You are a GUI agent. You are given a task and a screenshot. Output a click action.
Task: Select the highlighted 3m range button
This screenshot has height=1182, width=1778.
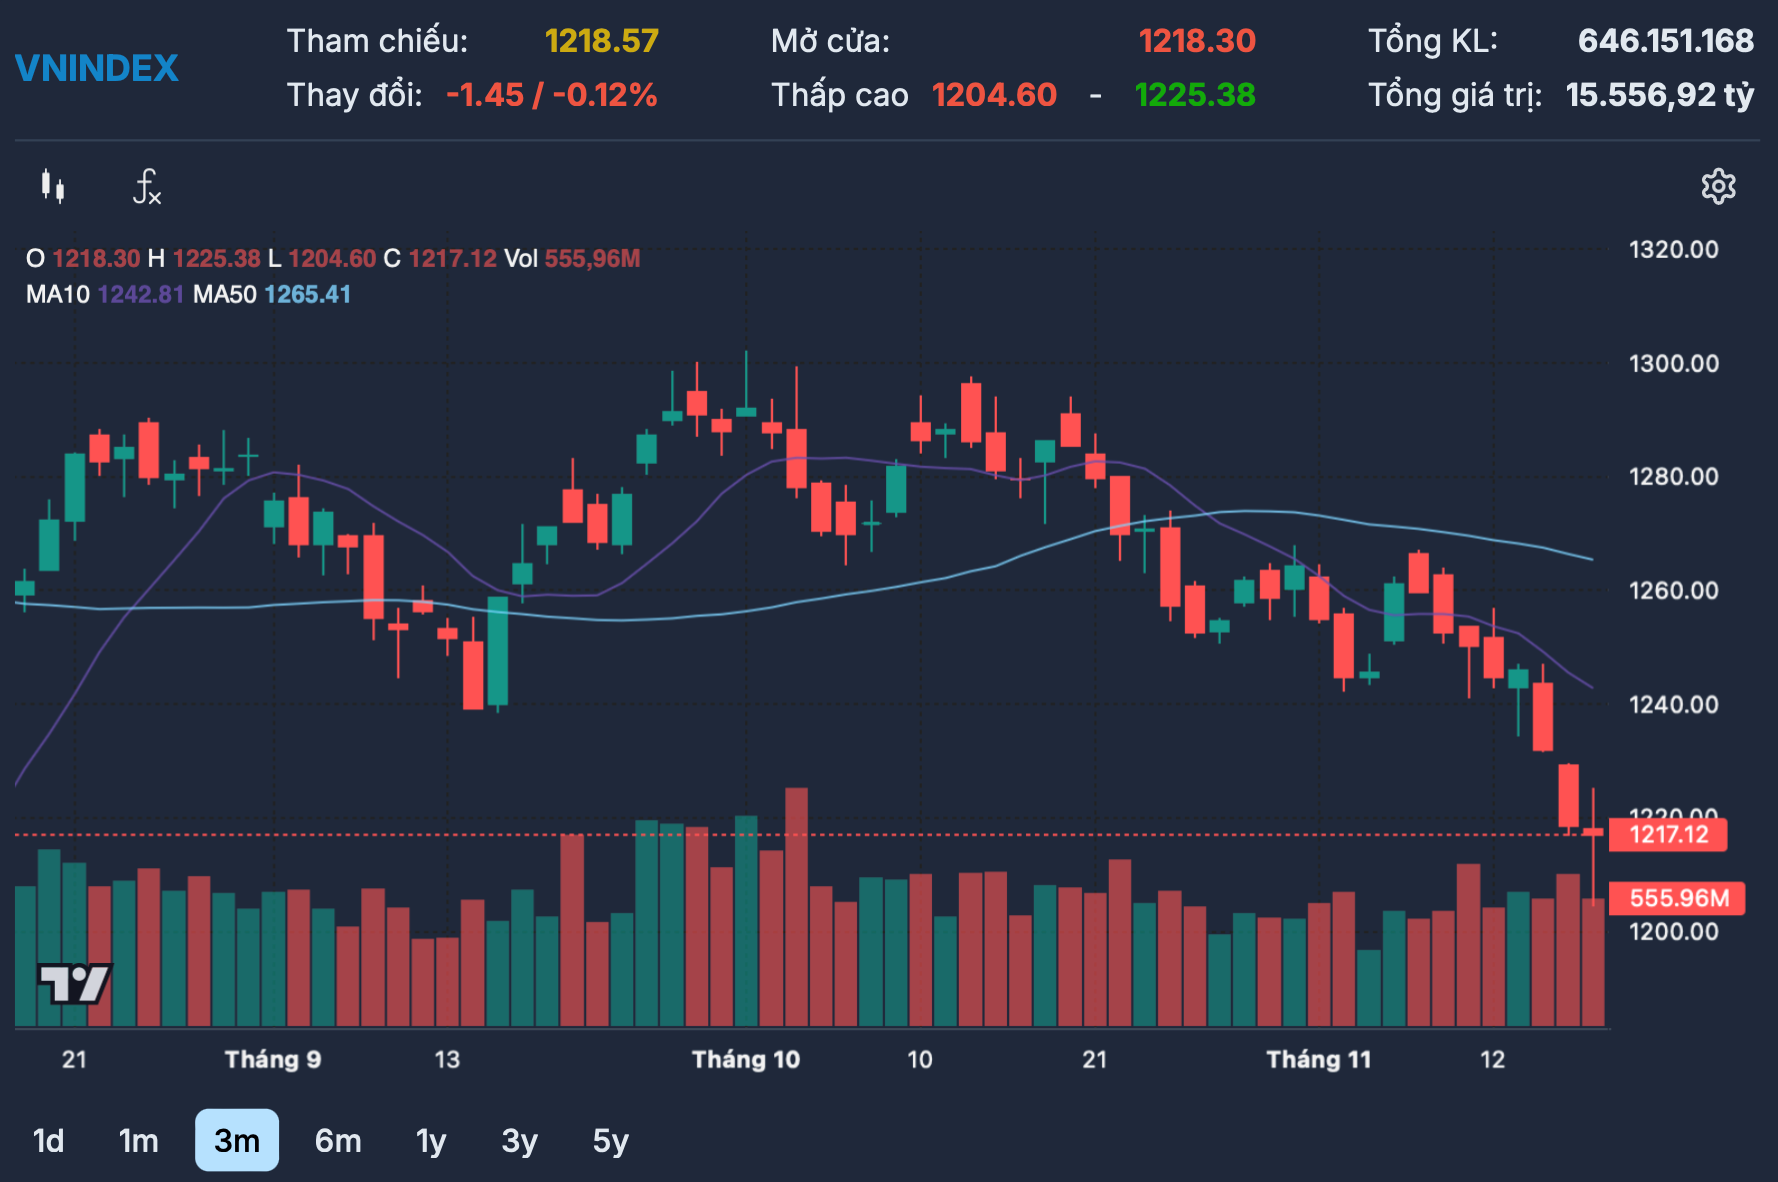click(237, 1140)
